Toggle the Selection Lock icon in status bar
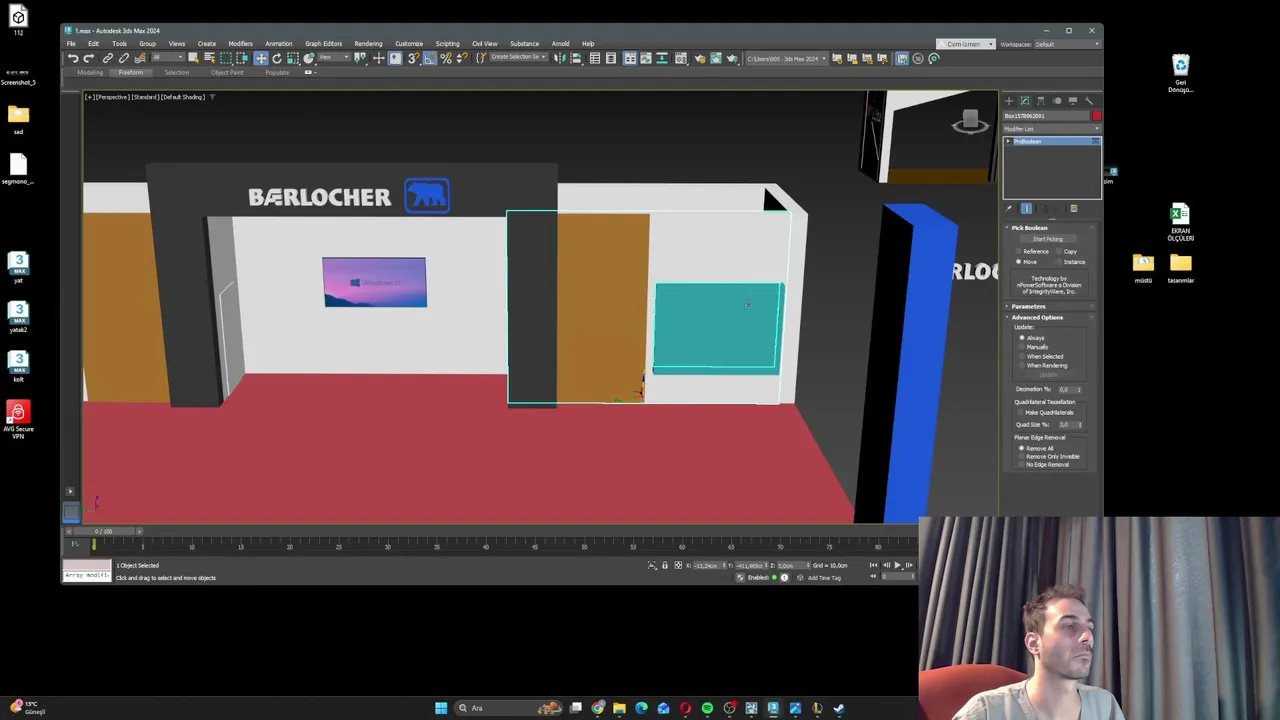The width and height of the screenshot is (1280, 720). 665,565
